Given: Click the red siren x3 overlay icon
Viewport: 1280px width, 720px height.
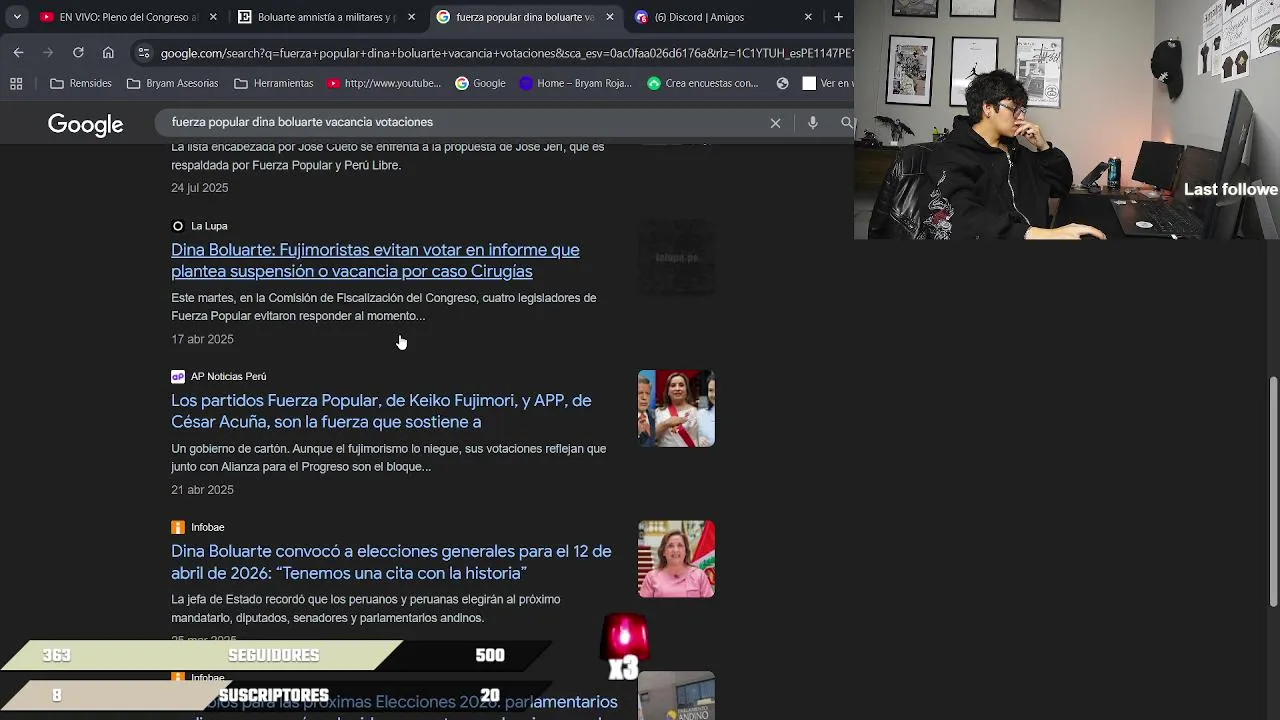Looking at the screenshot, I should click(x=624, y=648).
